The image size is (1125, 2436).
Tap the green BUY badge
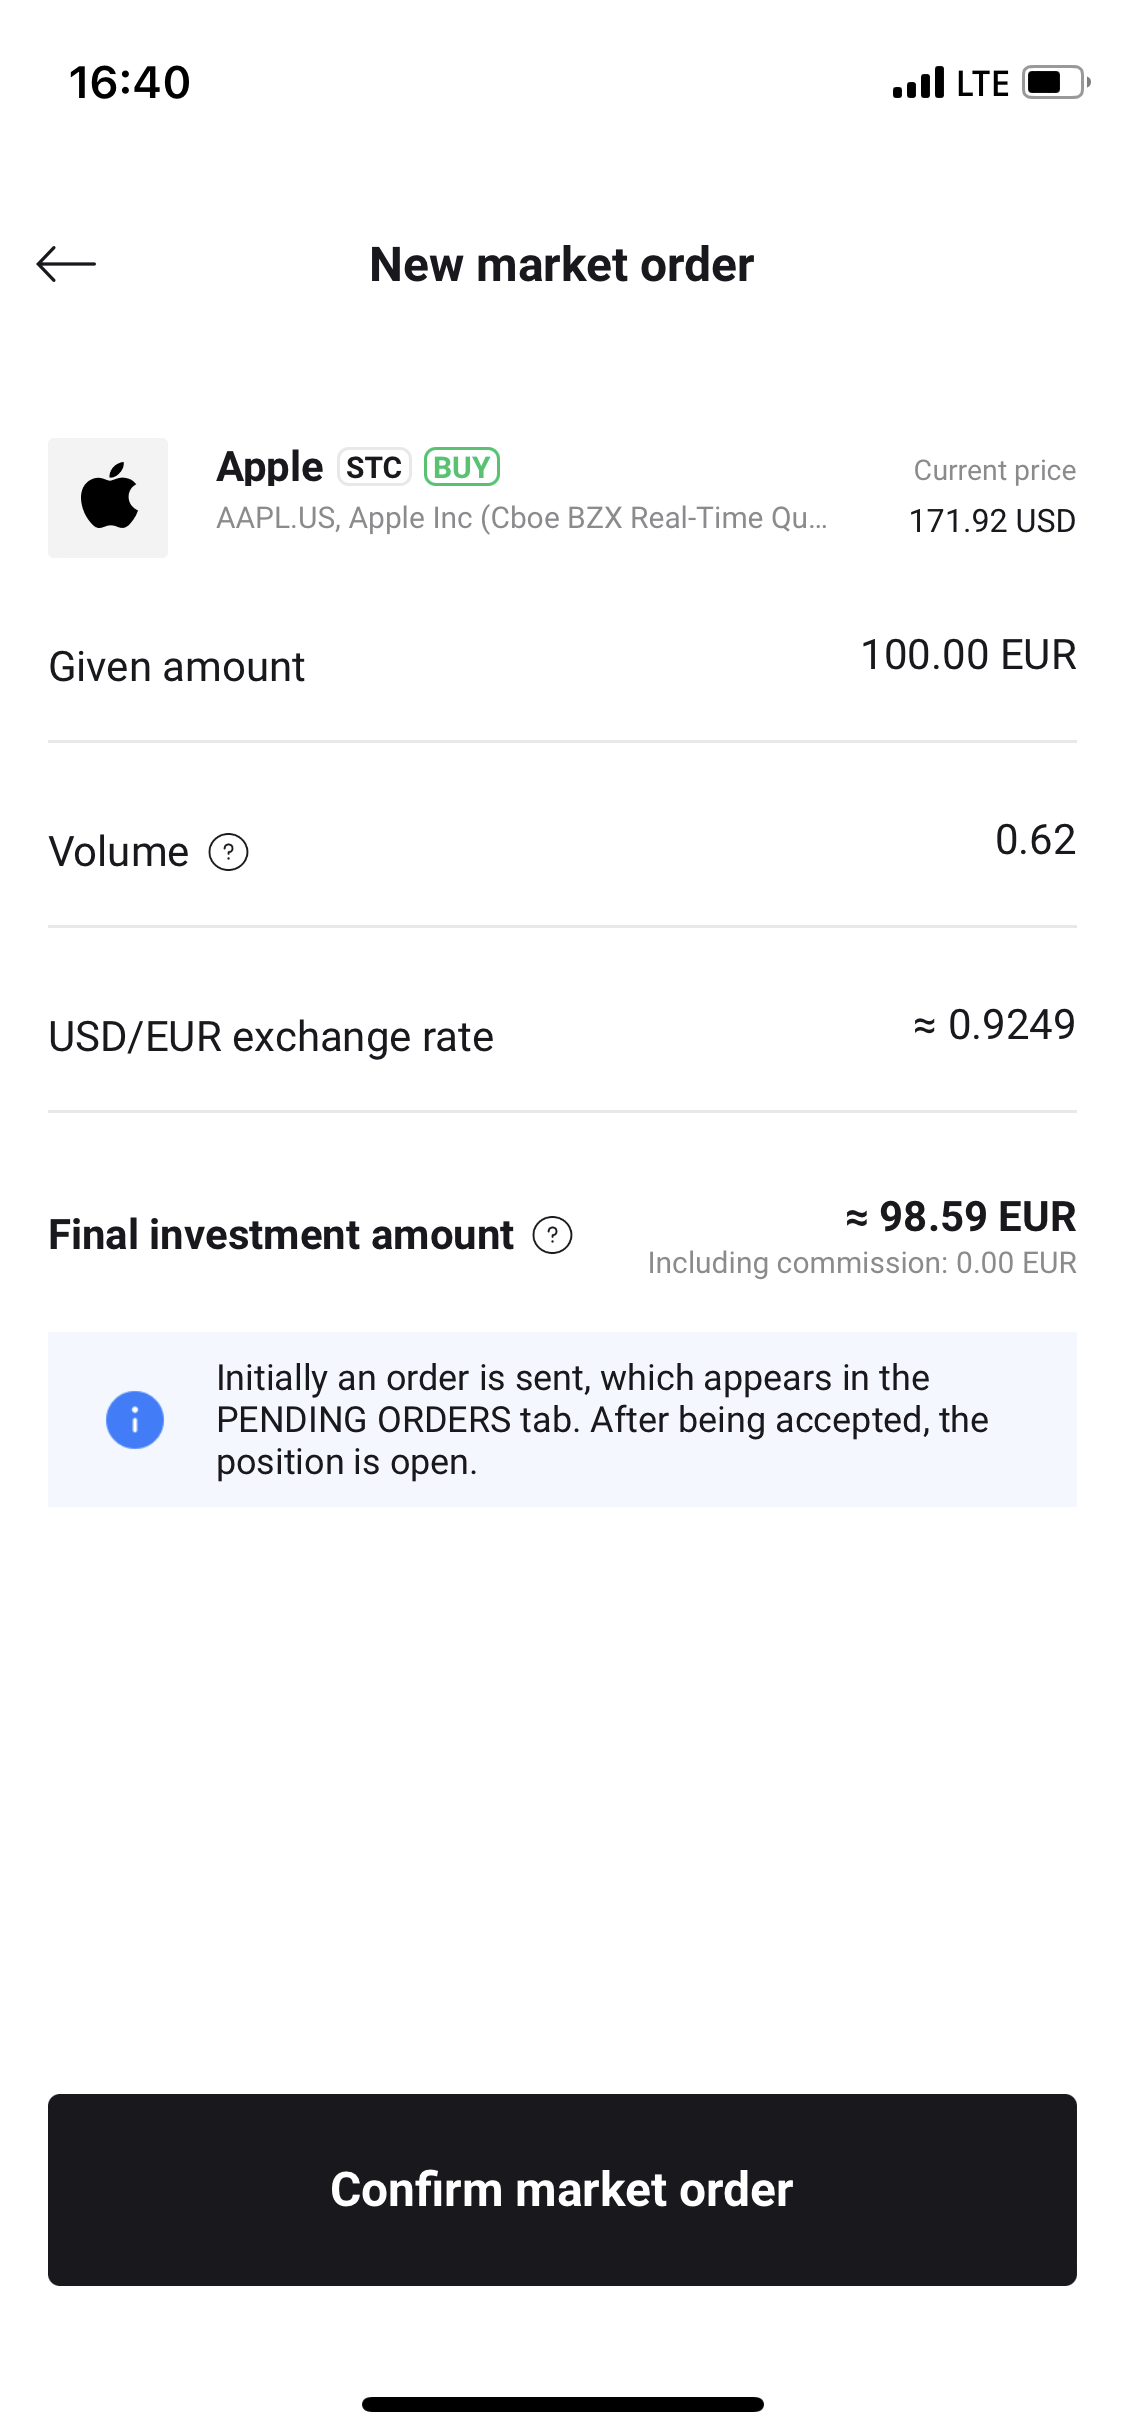(x=462, y=467)
